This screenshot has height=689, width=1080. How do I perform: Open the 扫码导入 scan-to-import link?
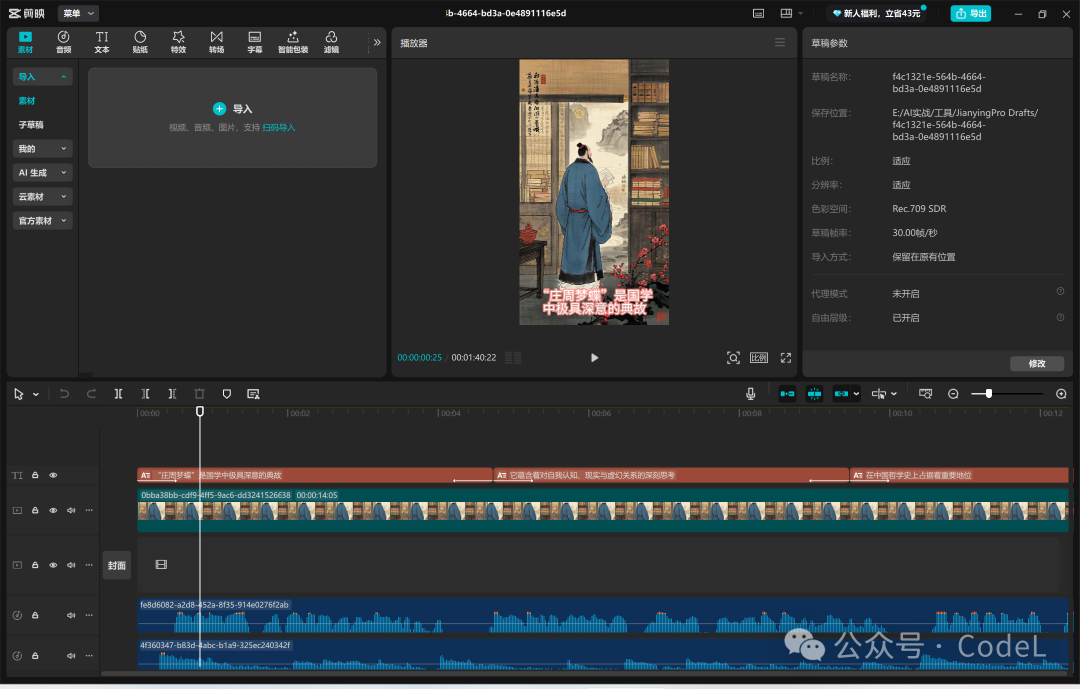(x=278, y=127)
